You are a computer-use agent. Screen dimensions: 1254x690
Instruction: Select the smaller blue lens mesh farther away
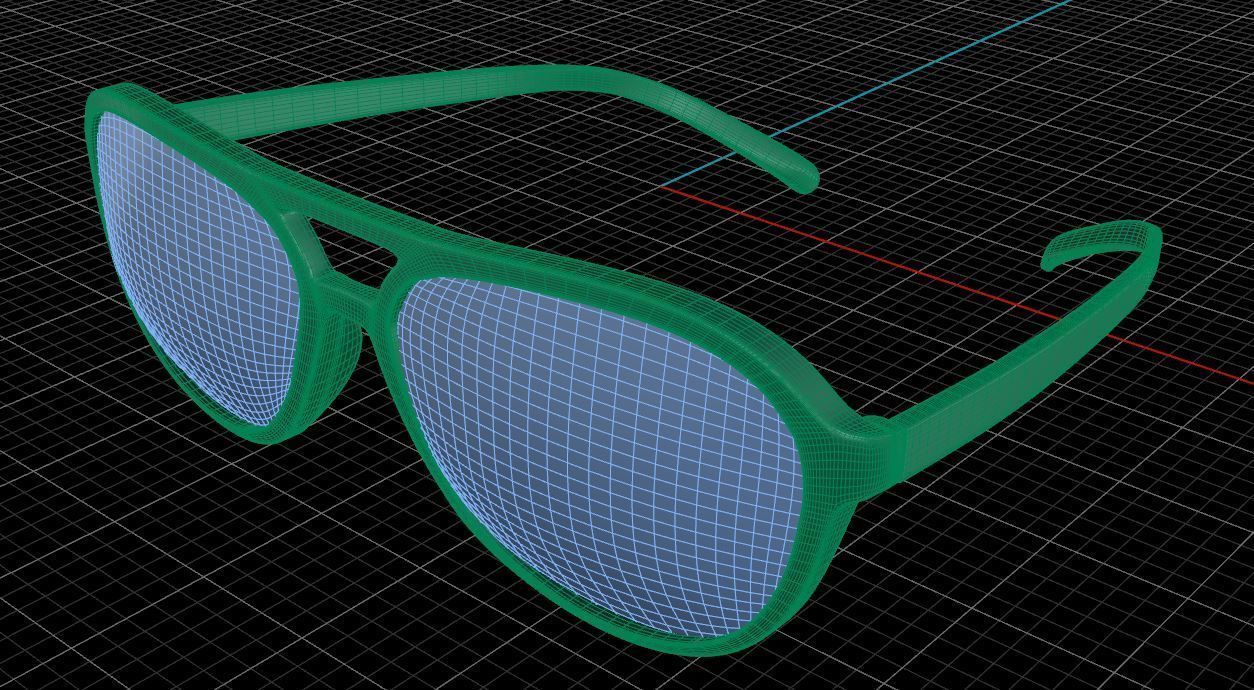200,270
